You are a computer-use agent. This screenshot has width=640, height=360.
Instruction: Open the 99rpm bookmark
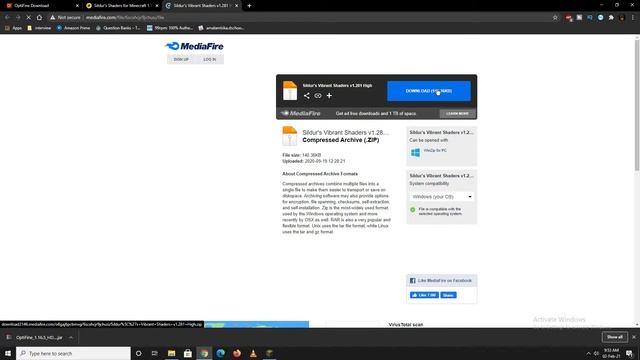coord(170,28)
